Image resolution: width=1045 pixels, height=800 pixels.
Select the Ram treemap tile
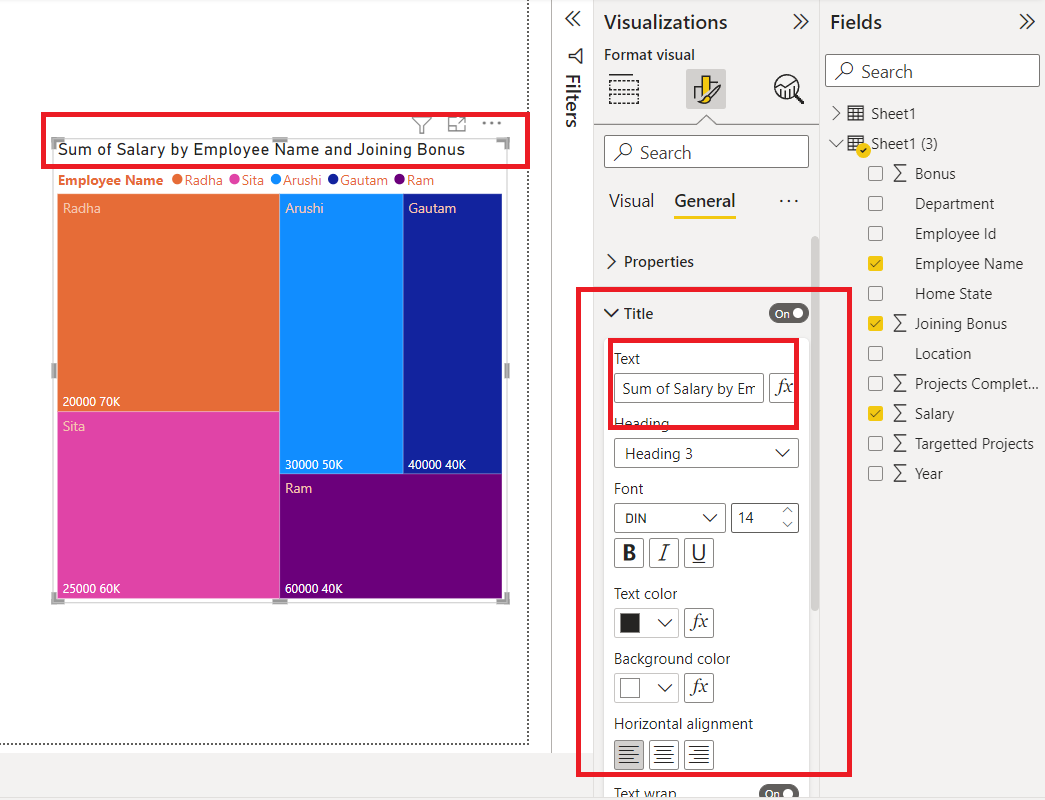[x=391, y=536]
